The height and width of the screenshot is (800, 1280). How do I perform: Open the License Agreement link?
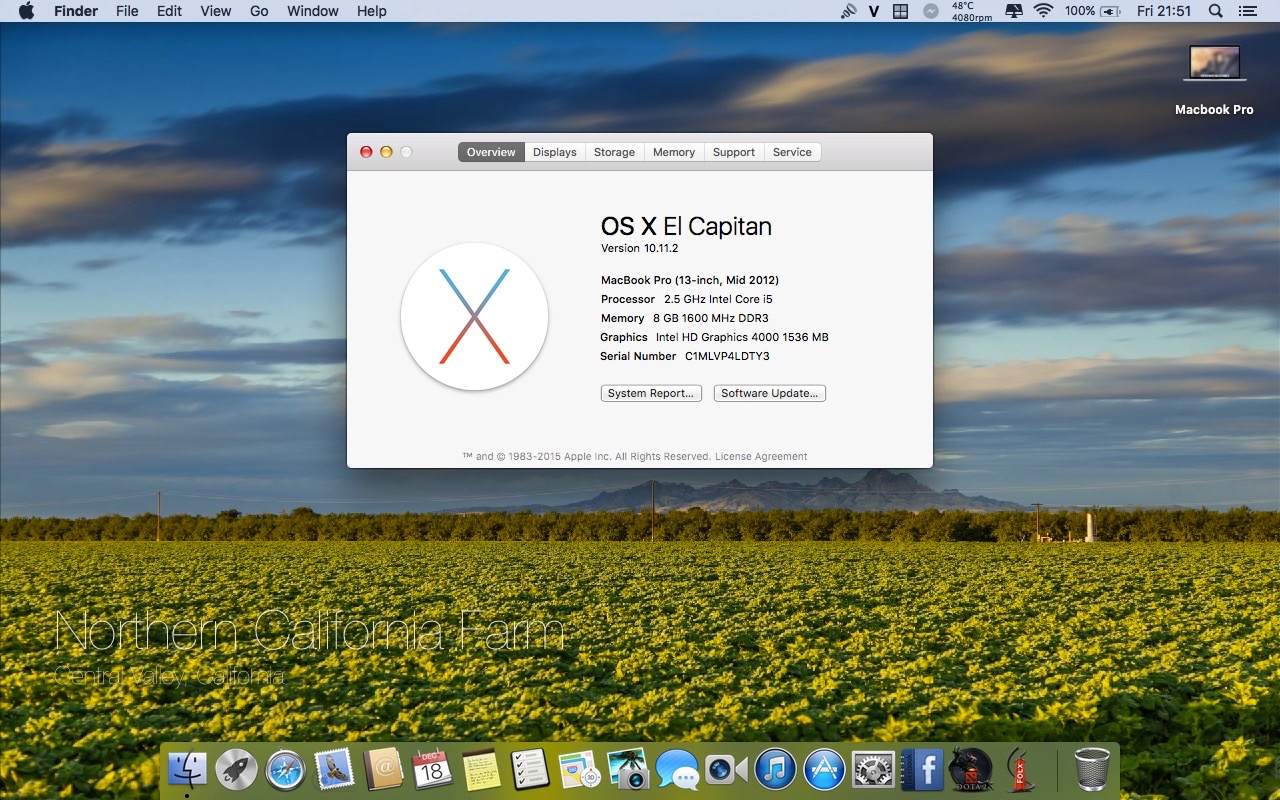coord(760,456)
